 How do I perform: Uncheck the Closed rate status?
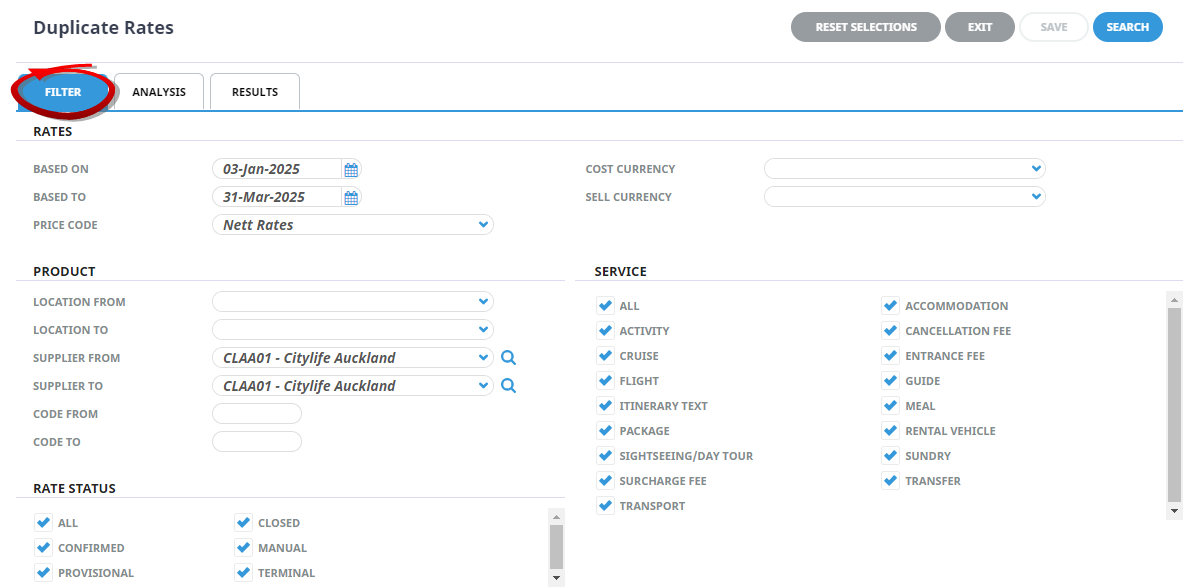pos(243,523)
